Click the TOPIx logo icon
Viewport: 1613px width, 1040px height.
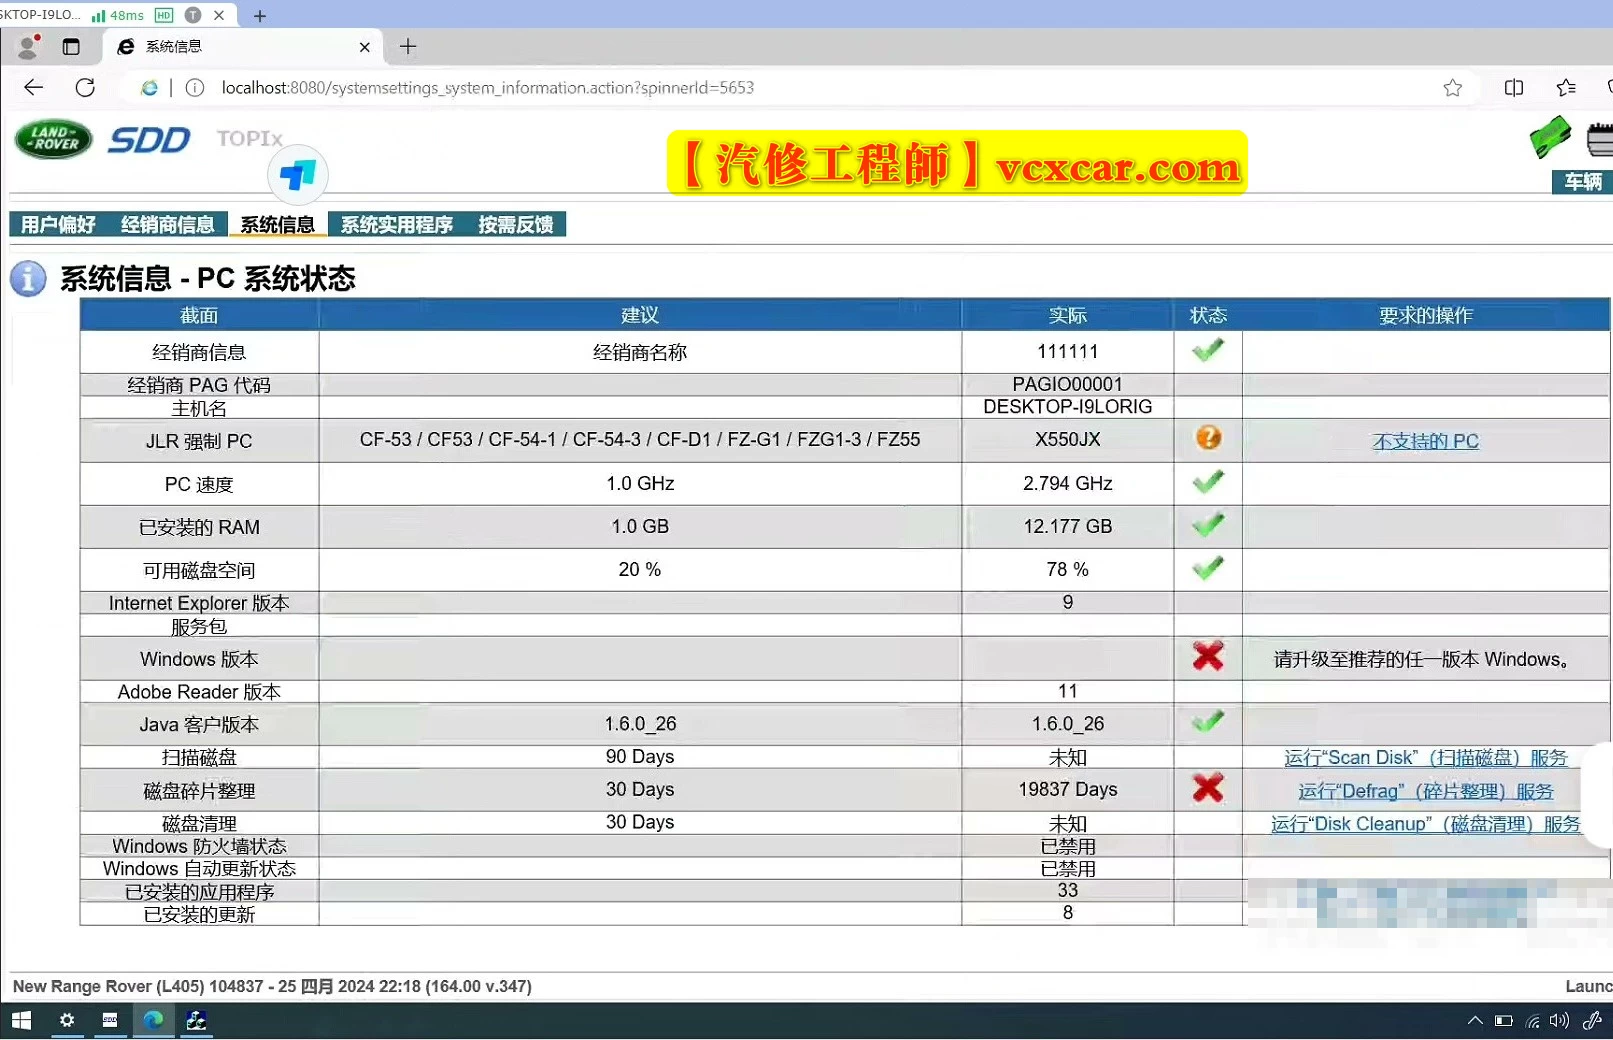(297, 176)
